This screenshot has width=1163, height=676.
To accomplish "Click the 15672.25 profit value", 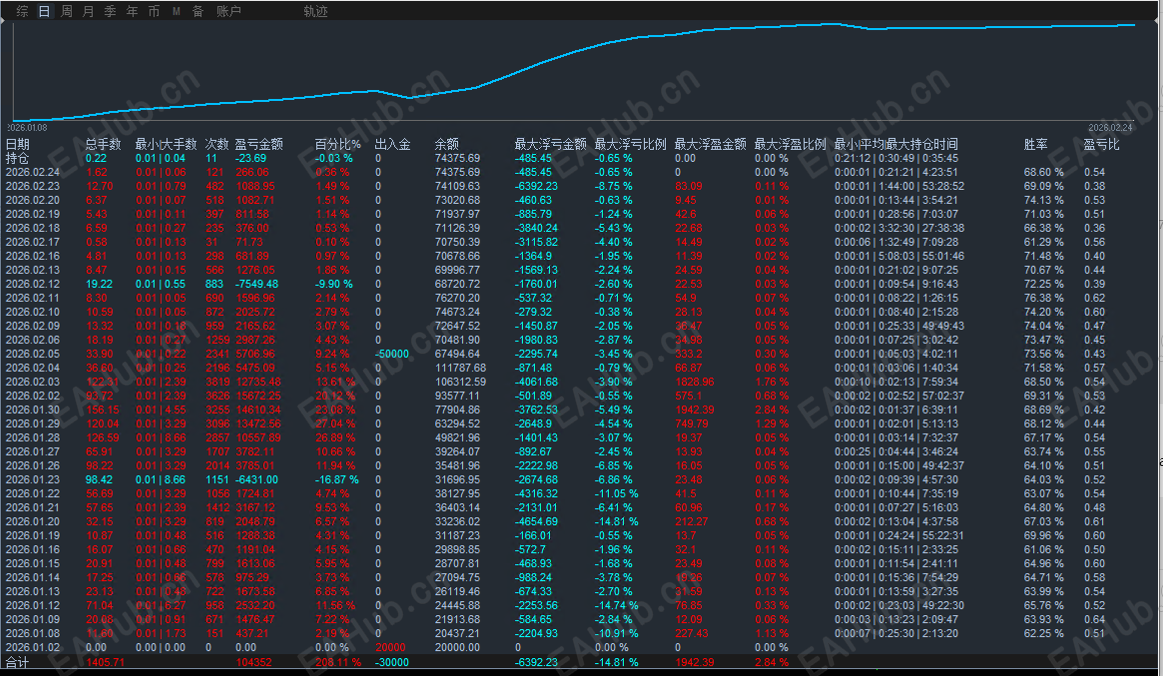I will point(258,396).
